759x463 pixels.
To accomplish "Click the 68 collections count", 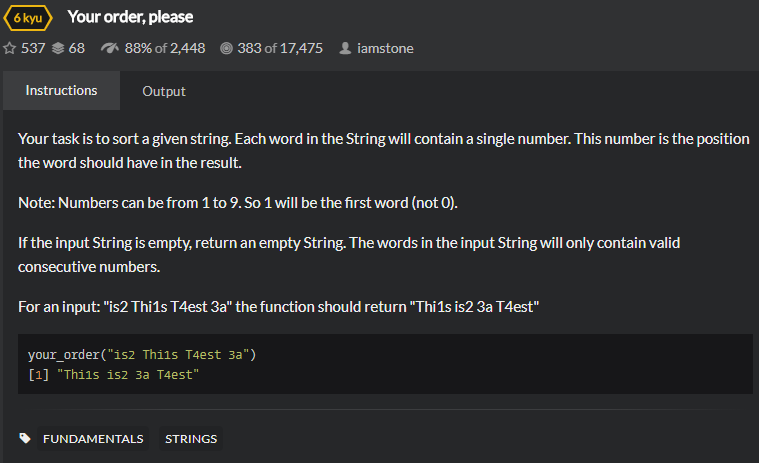I will point(77,48).
